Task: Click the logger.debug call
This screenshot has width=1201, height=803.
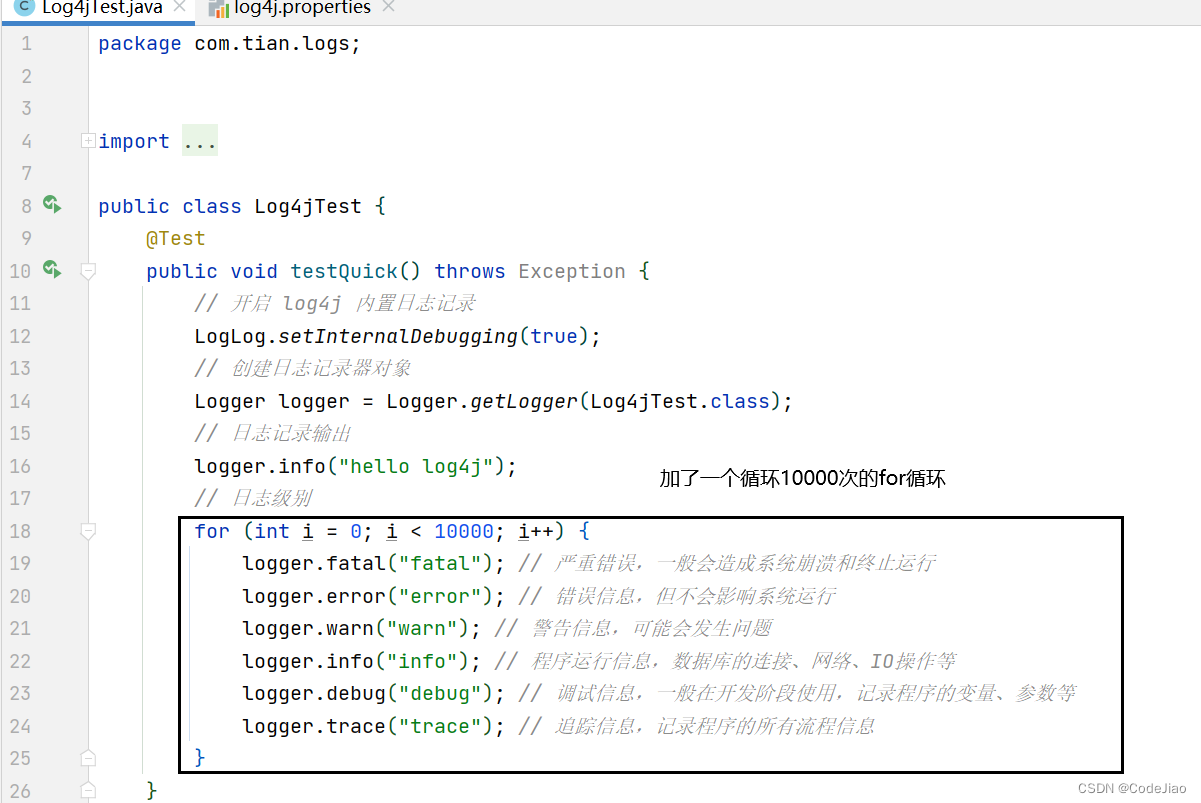Action: pos(374,693)
